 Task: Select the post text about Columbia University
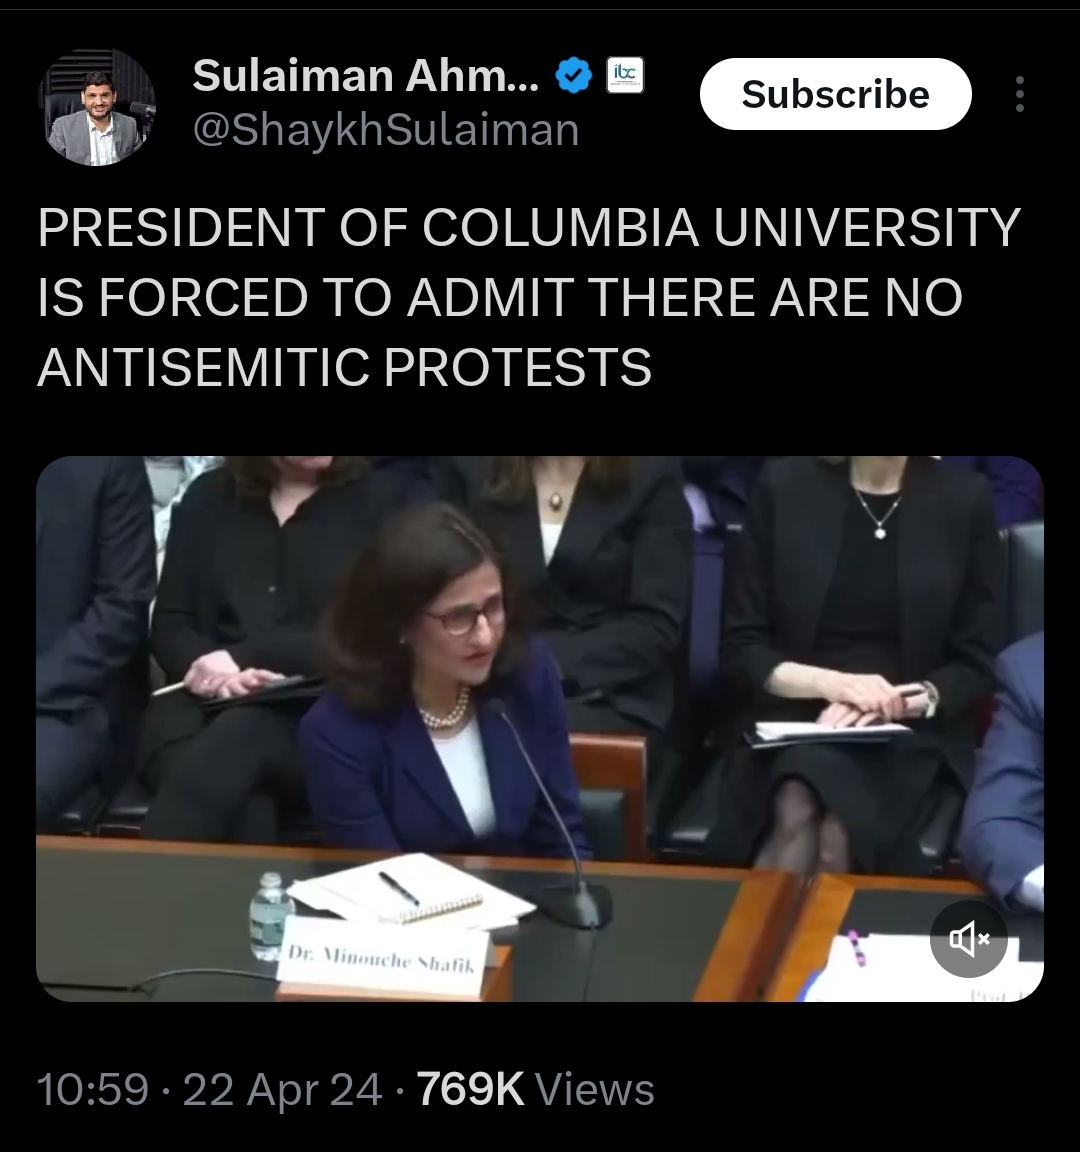click(x=529, y=297)
